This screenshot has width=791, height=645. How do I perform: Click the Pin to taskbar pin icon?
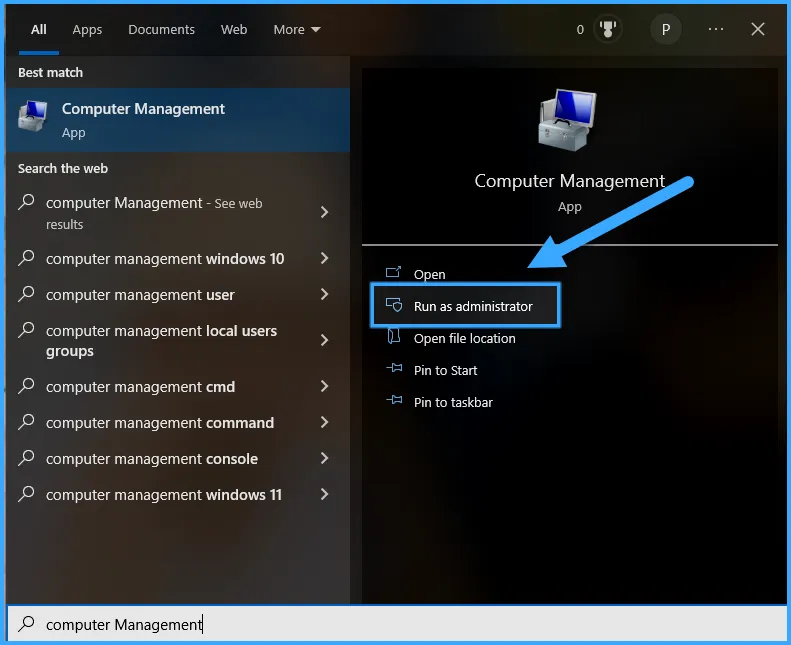394,400
